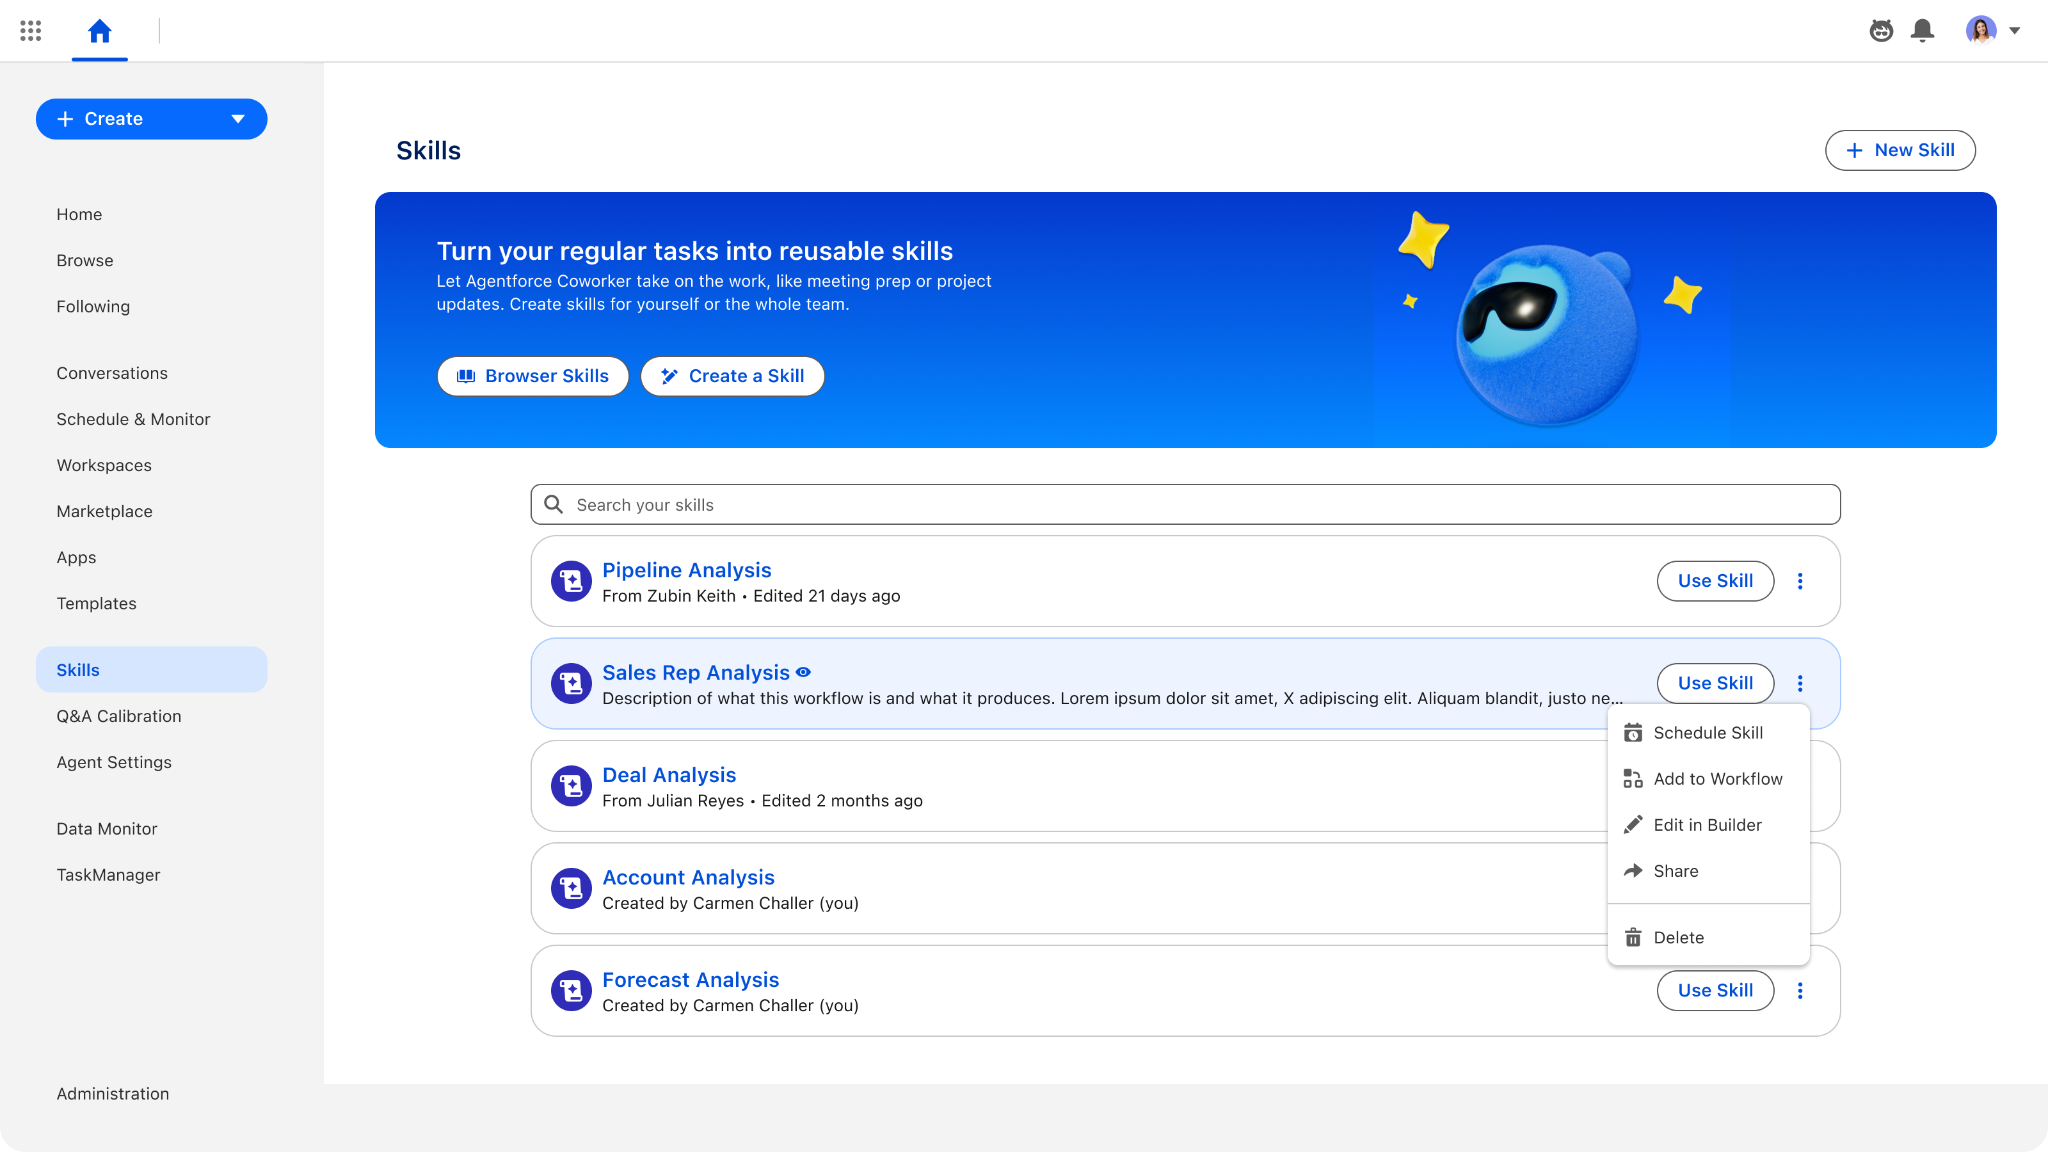
Task: Toggle the eye icon beside Sales Rep Analysis
Action: pyautogui.click(x=803, y=673)
